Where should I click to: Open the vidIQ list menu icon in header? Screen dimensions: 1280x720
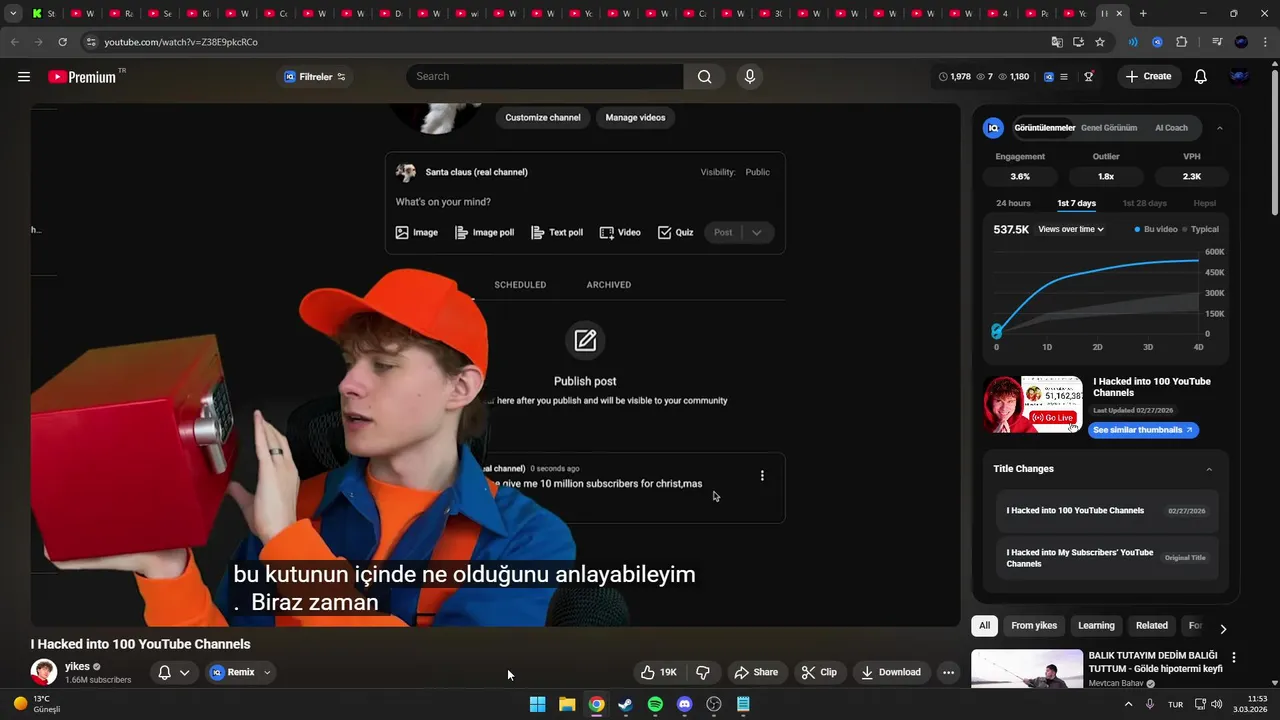point(1064,77)
